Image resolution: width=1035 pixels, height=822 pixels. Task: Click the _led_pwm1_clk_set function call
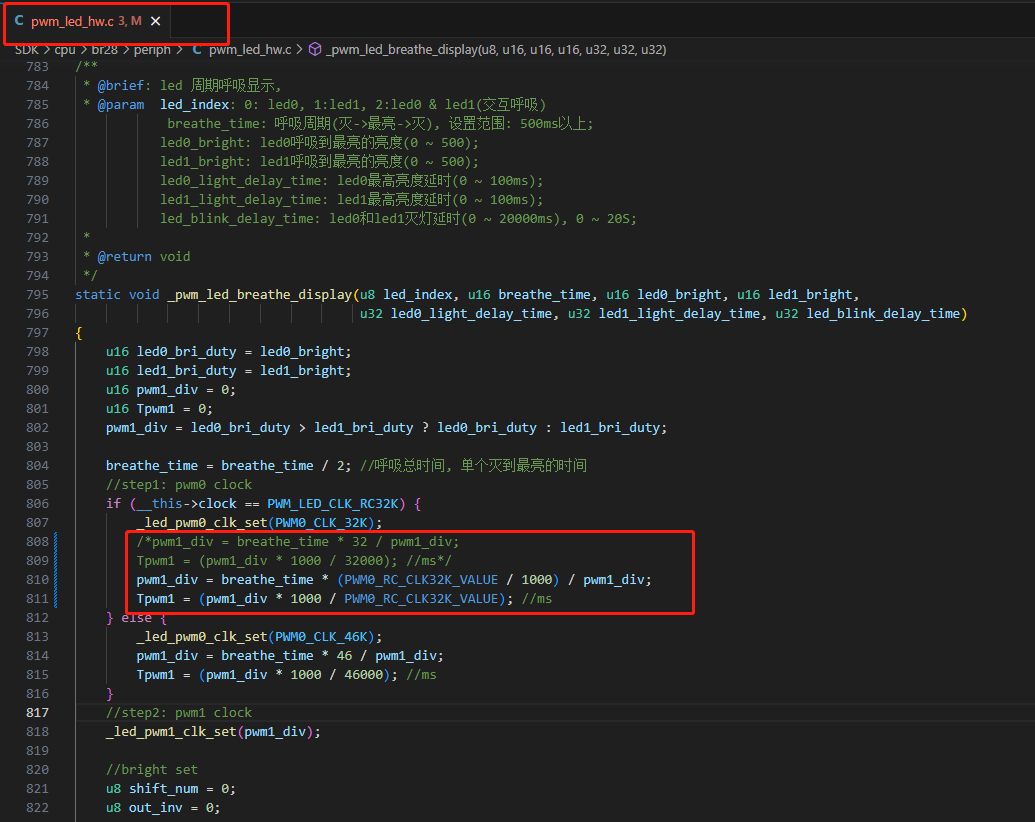coord(172,732)
